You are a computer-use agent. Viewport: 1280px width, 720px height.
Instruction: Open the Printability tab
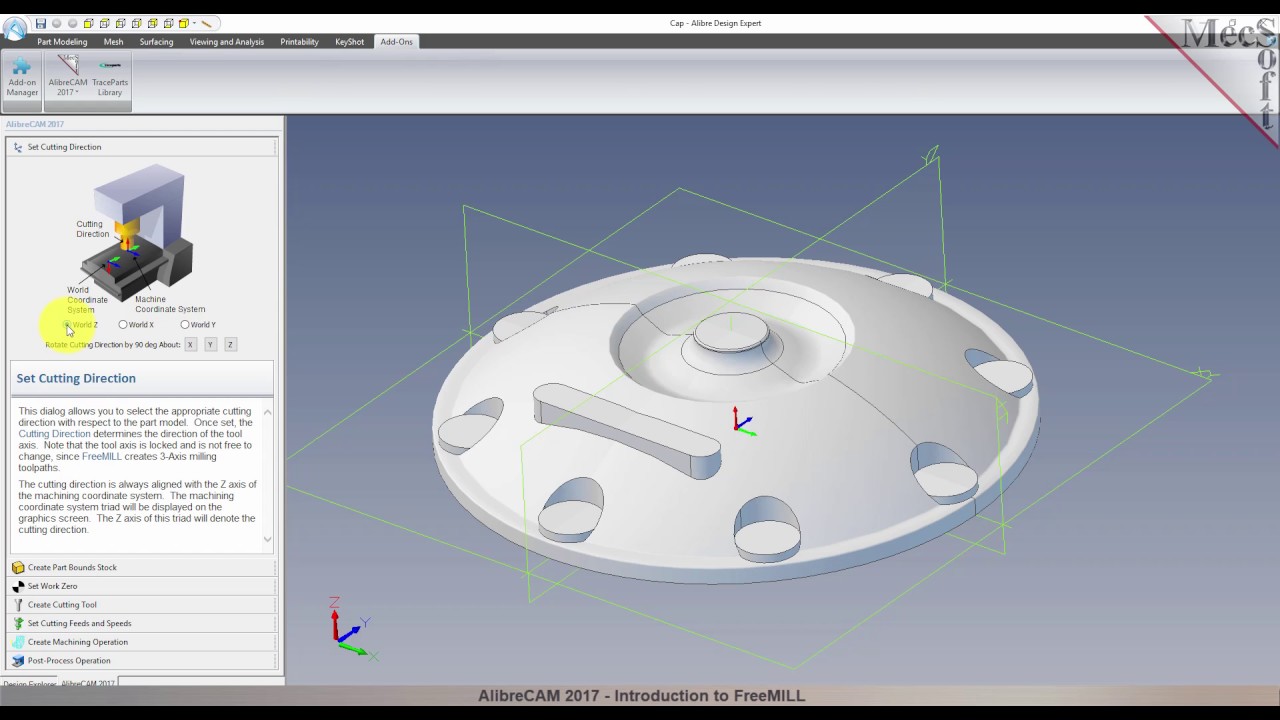pyautogui.click(x=299, y=42)
